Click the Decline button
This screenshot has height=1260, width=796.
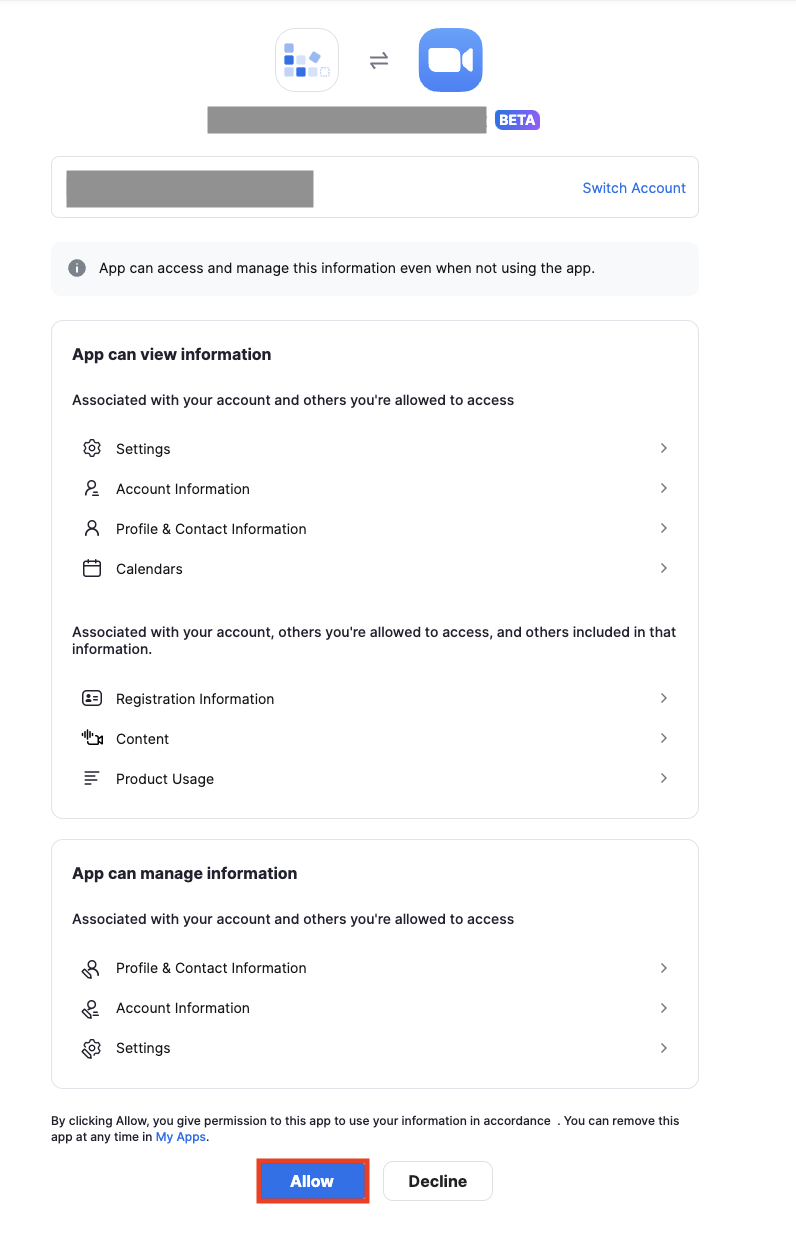click(x=438, y=1181)
